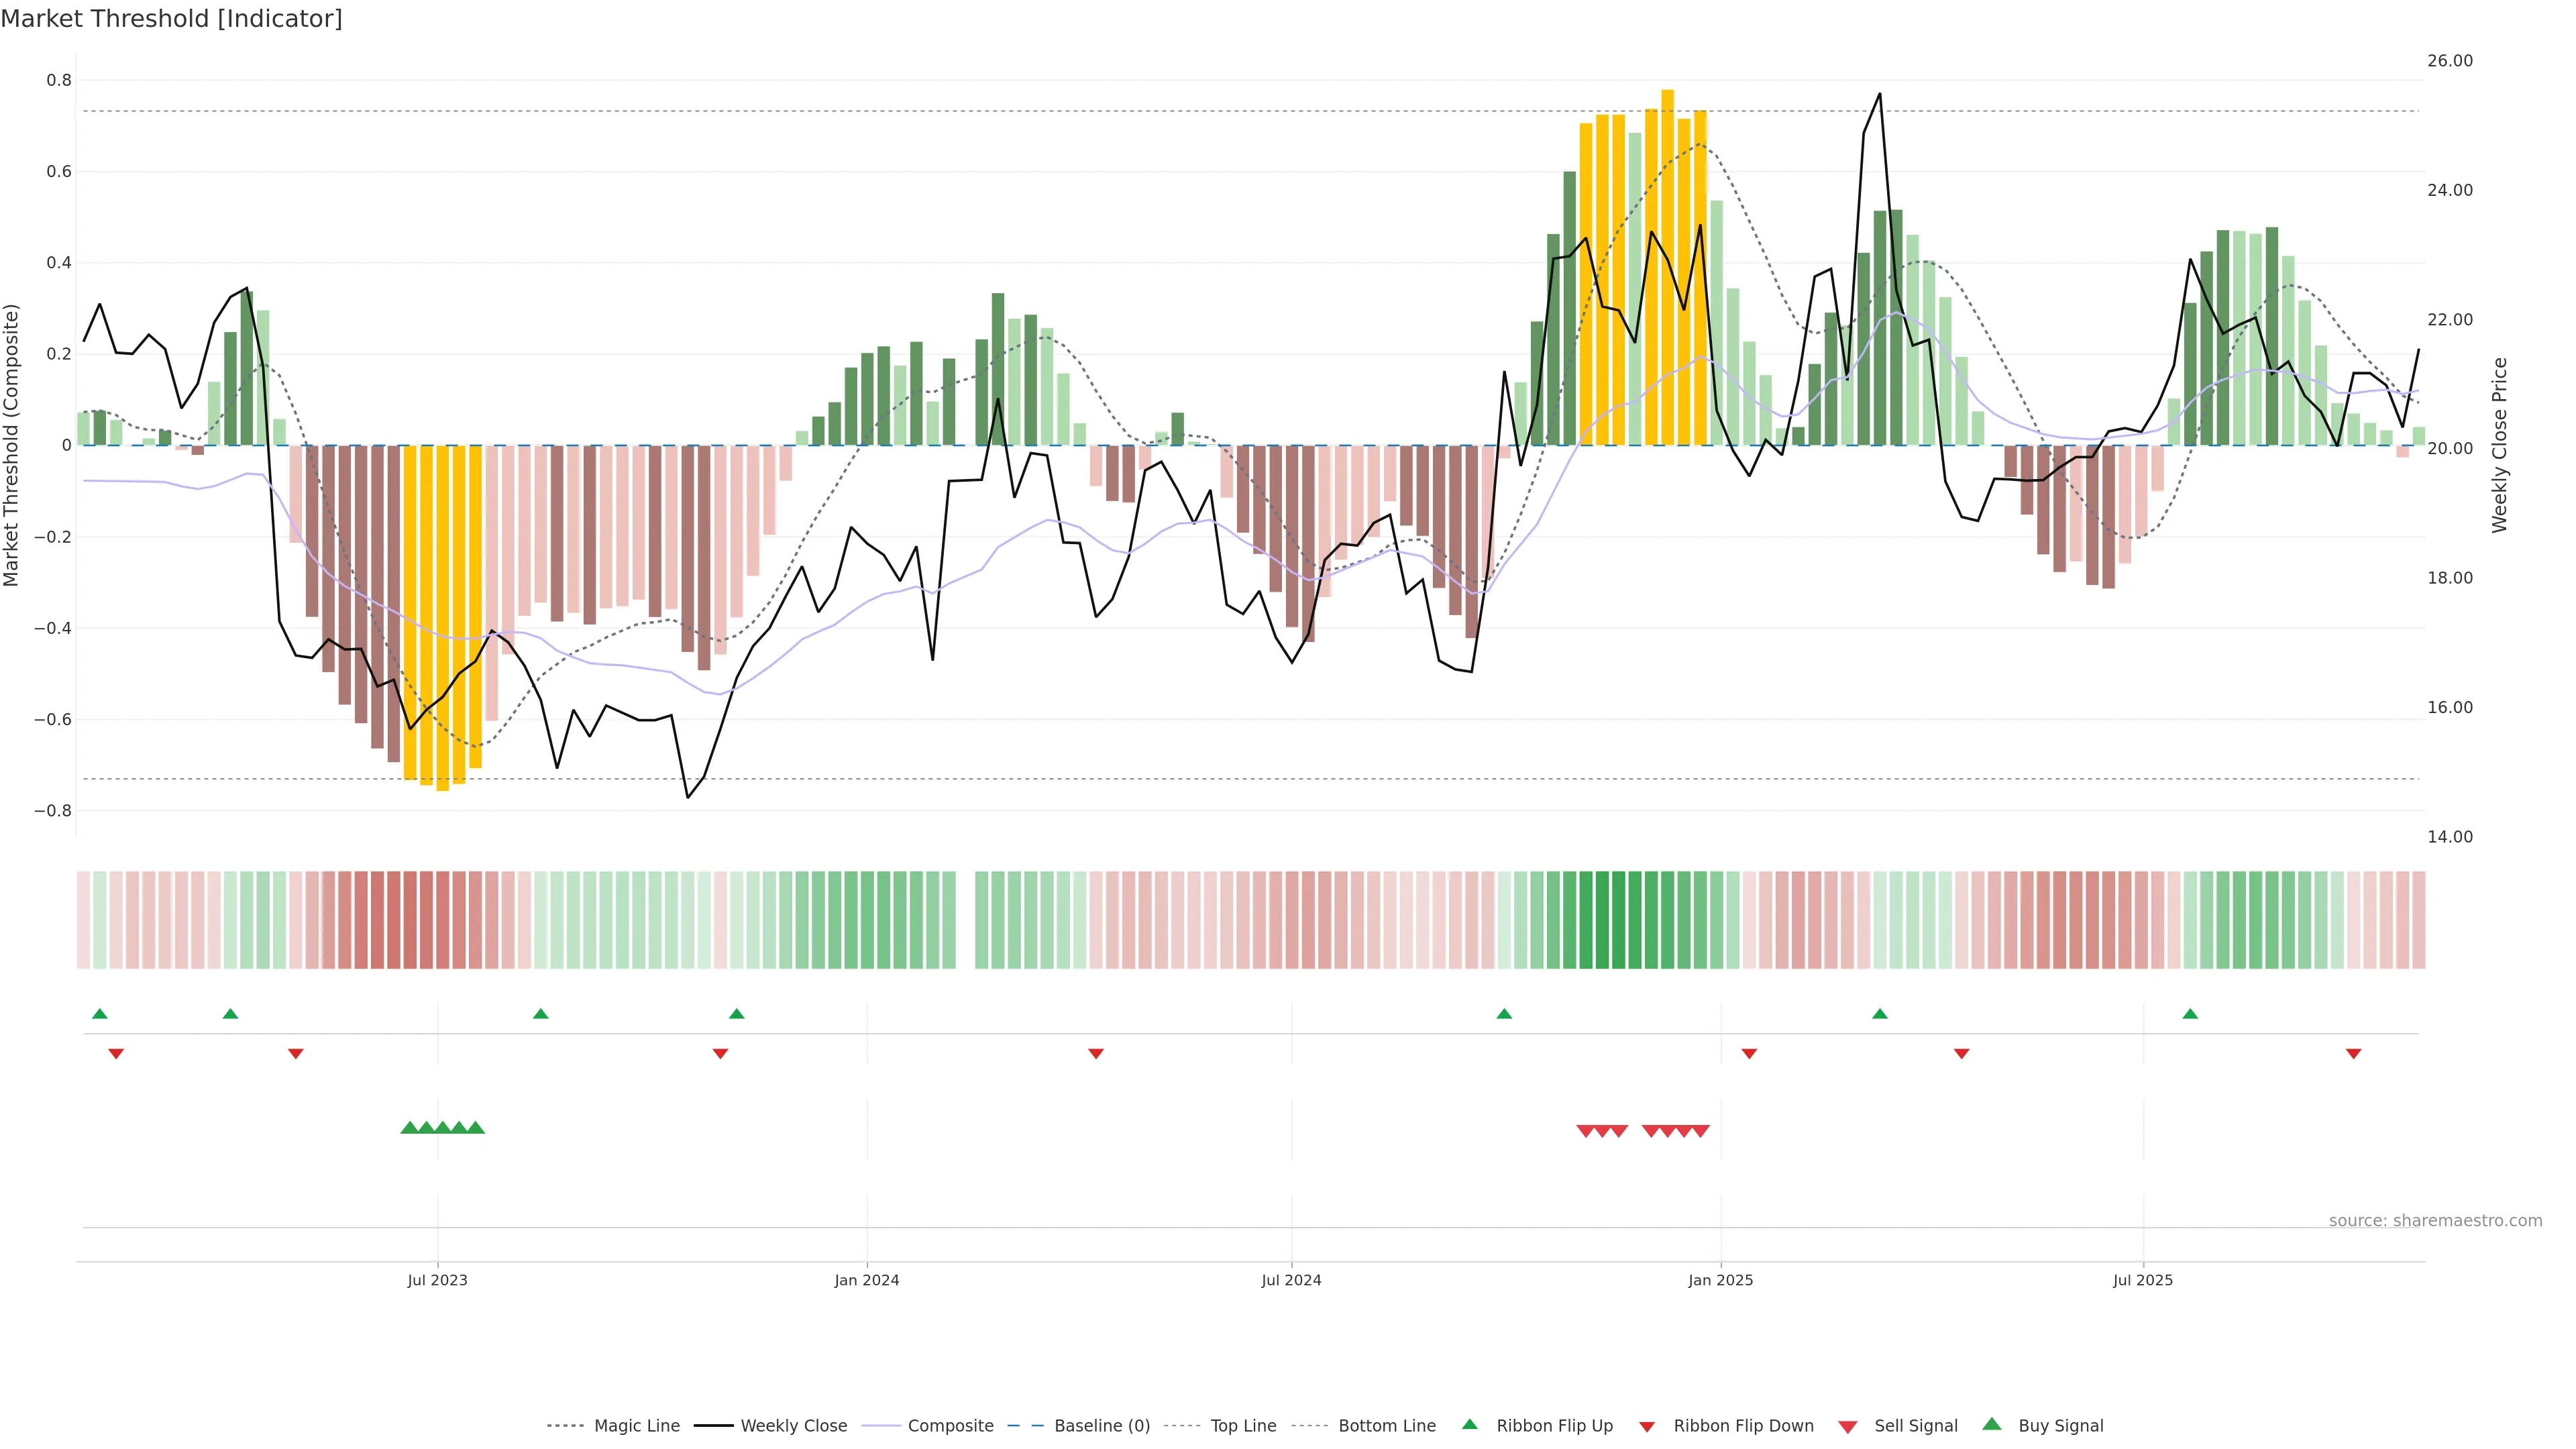The height and width of the screenshot is (1449, 2576).
Task: Click the first green ribbon flip-up marker
Action: (99, 1014)
